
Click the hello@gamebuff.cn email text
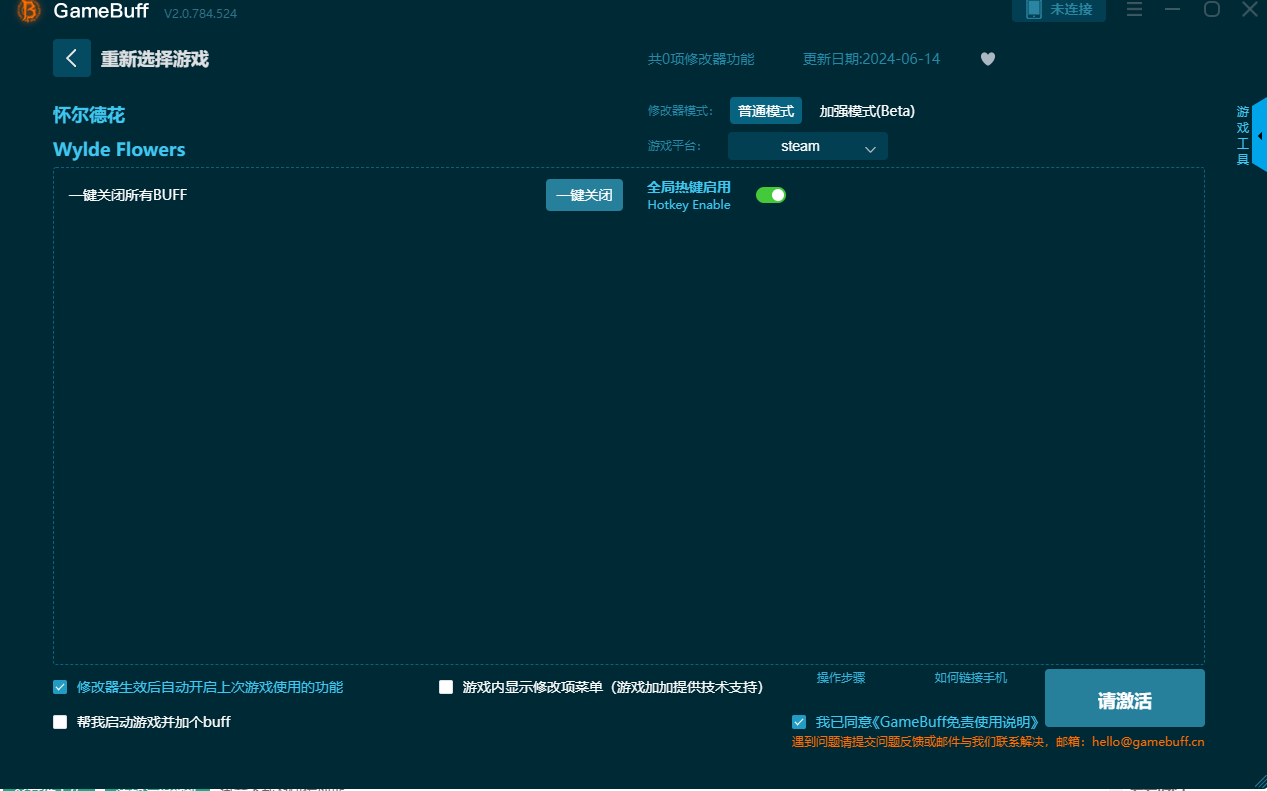point(1148,742)
